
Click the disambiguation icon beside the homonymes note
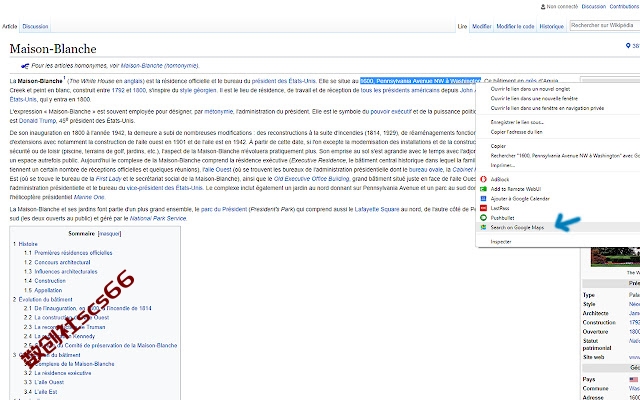(25, 66)
